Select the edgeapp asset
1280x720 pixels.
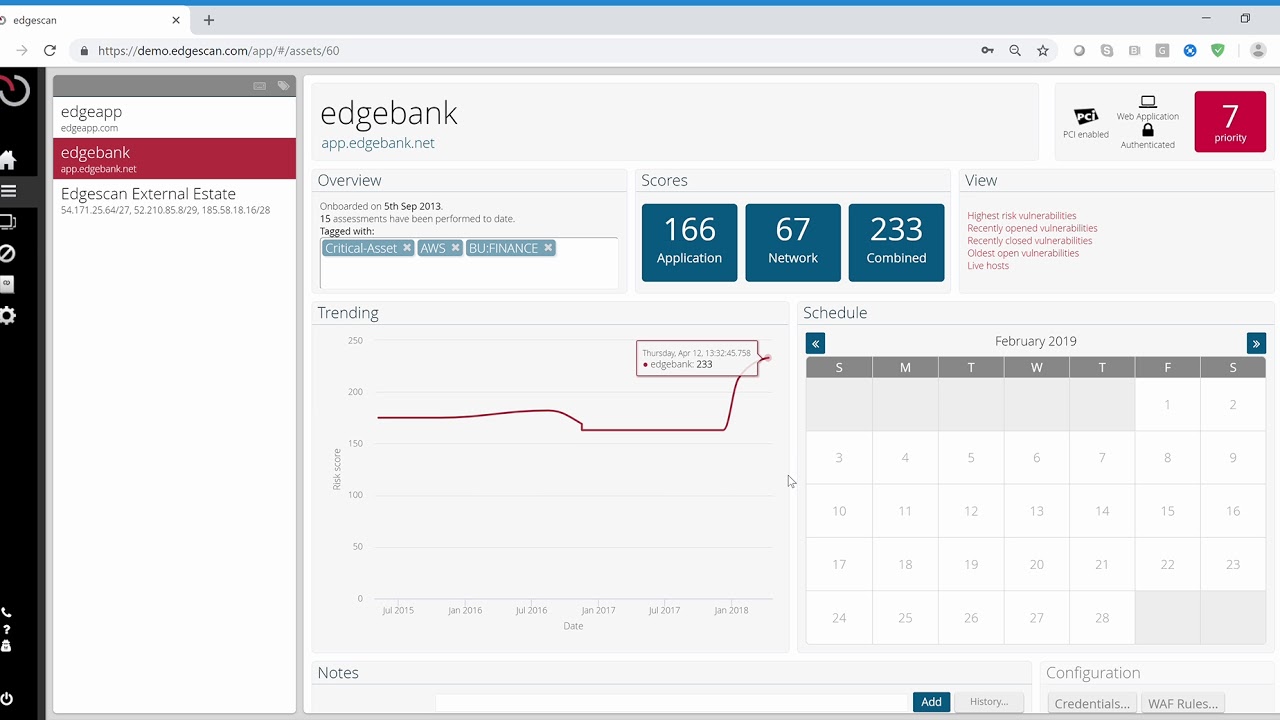175,118
